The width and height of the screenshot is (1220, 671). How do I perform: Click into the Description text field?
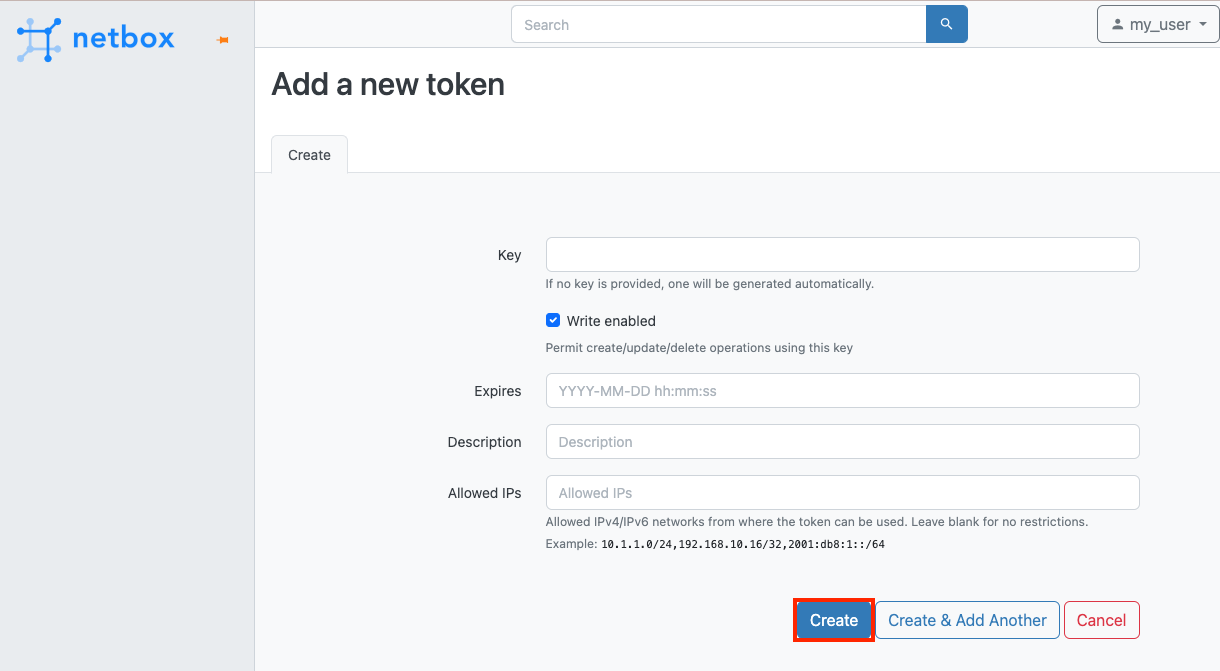tap(842, 442)
